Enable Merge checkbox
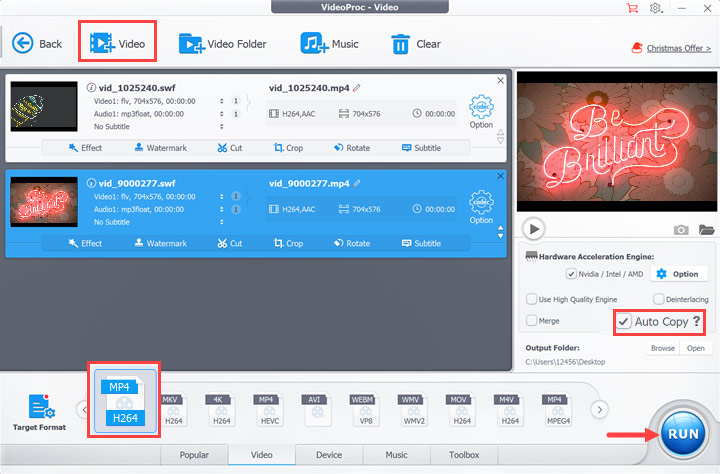 click(x=531, y=321)
